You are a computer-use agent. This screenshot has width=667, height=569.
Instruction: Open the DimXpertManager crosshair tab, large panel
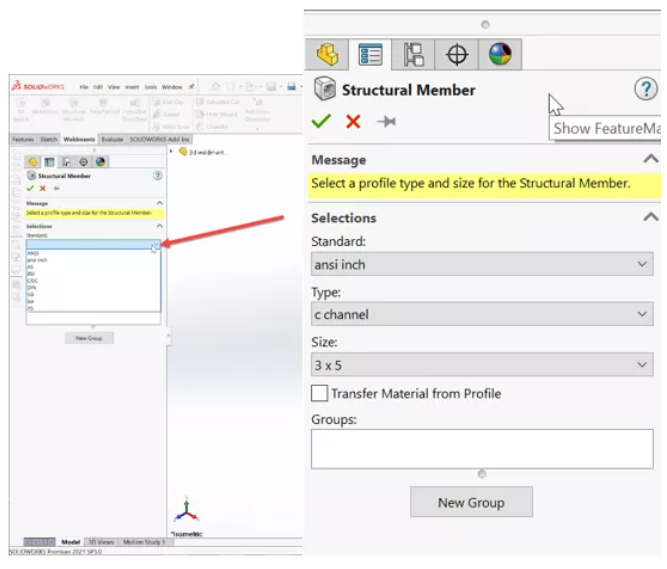457,54
